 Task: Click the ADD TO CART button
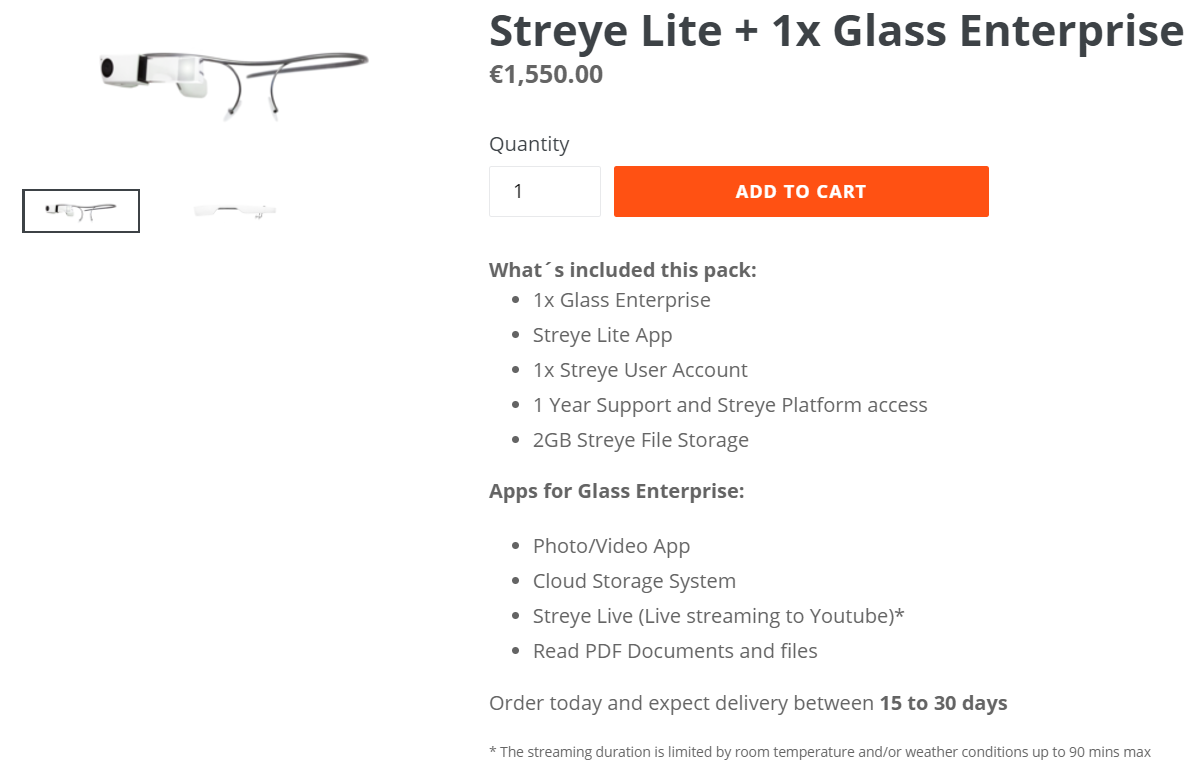point(801,191)
